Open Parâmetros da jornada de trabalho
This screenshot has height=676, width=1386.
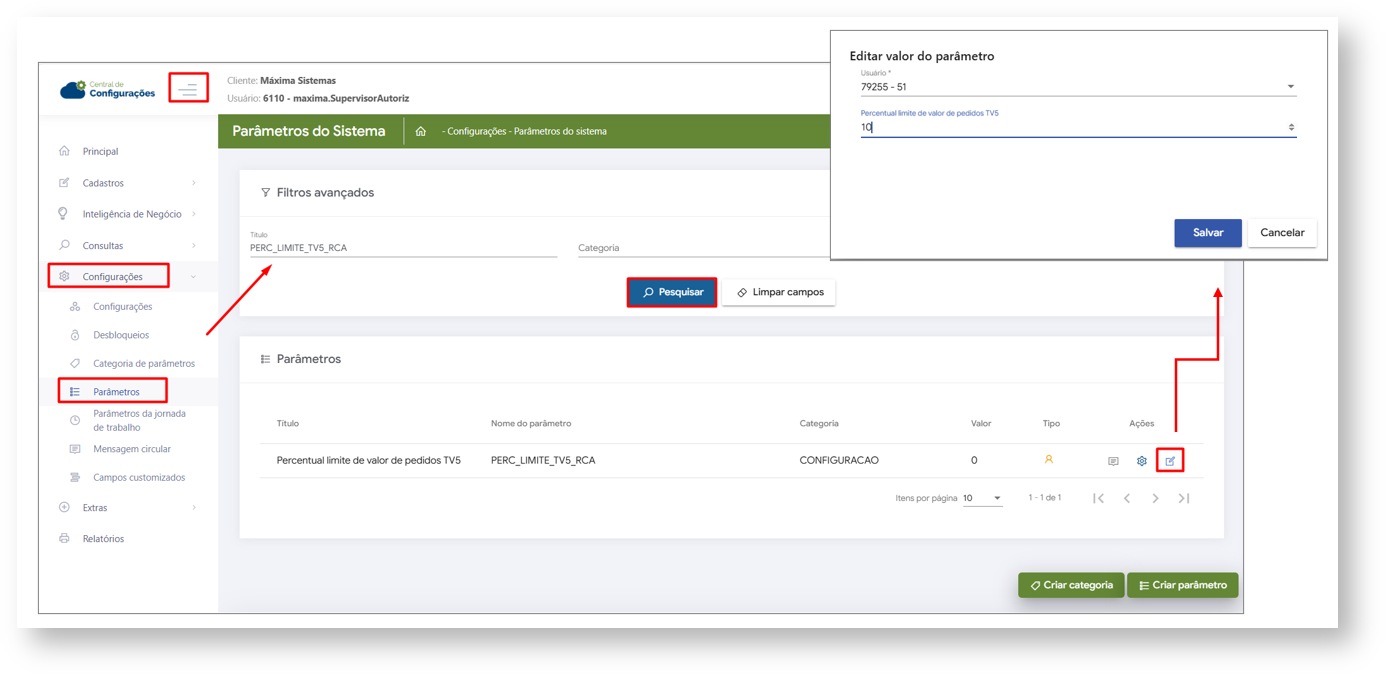click(139, 420)
